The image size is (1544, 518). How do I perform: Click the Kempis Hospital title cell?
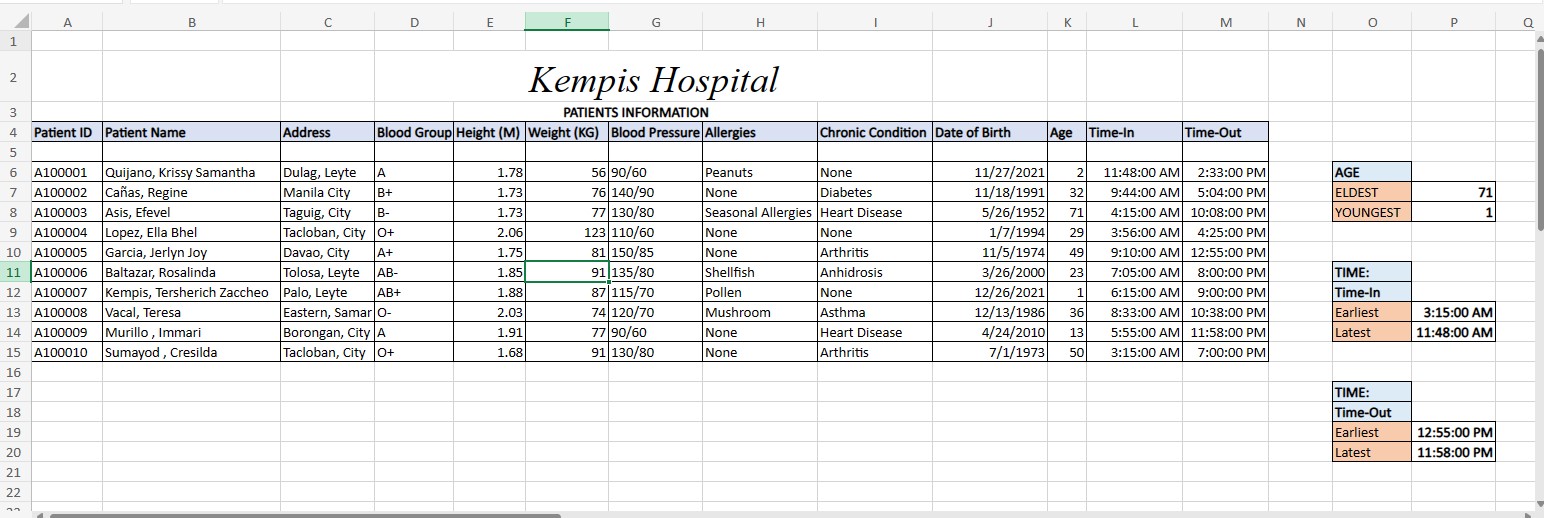click(653, 79)
